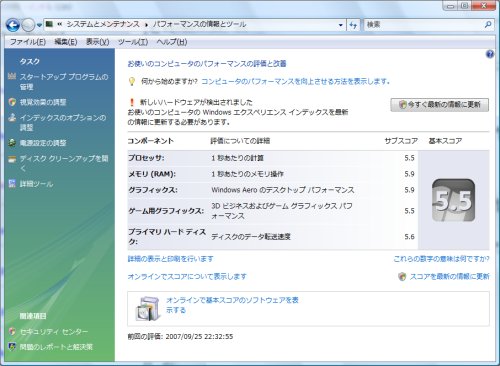Click the magnifier search icon
The height and width of the screenshot is (366, 500).
pos(488,24)
